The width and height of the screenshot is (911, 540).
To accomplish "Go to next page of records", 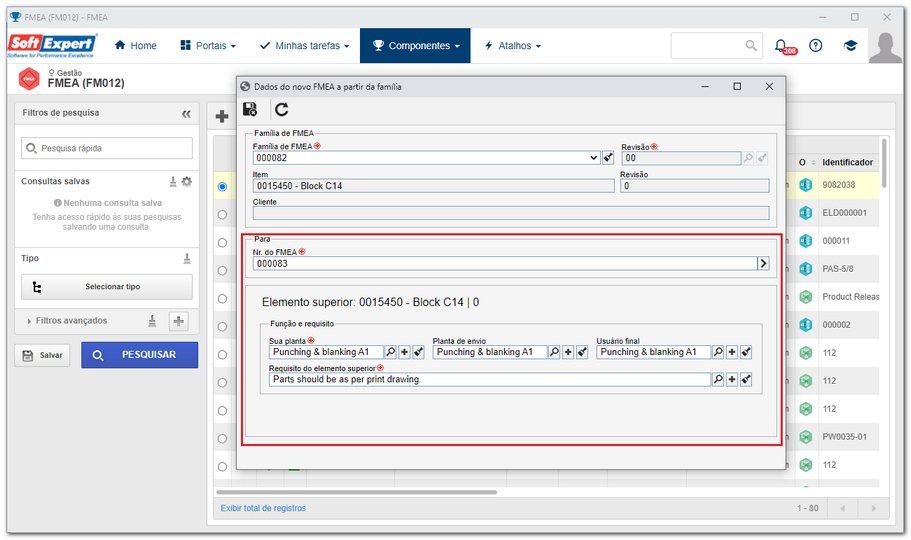I will (x=873, y=508).
